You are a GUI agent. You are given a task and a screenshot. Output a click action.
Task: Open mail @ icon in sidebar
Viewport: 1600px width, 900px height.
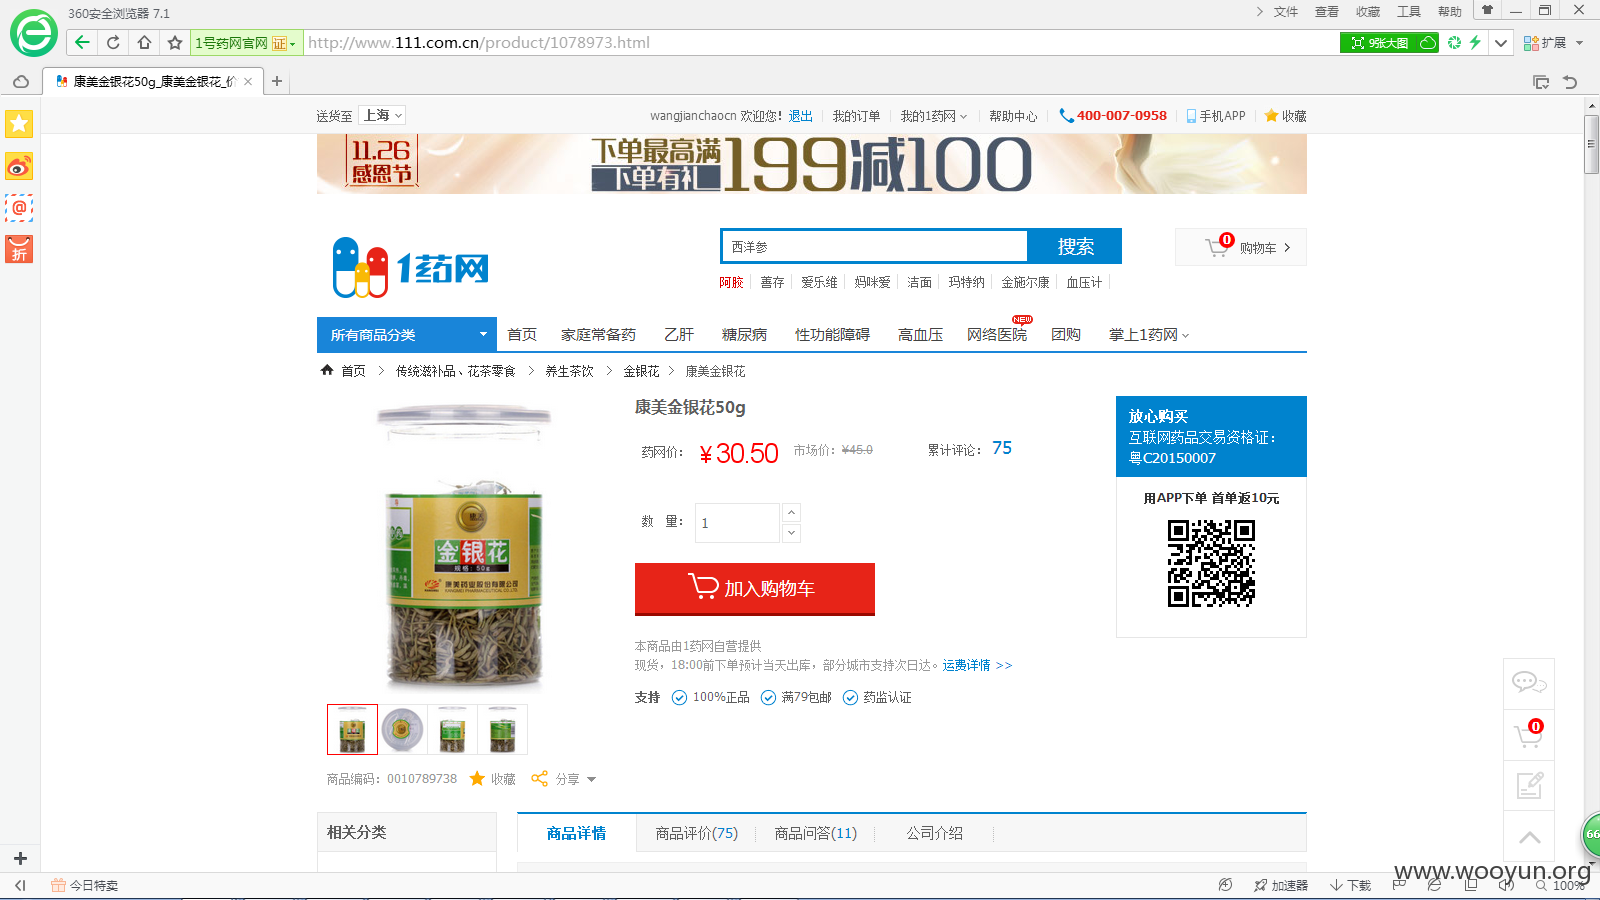19,208
